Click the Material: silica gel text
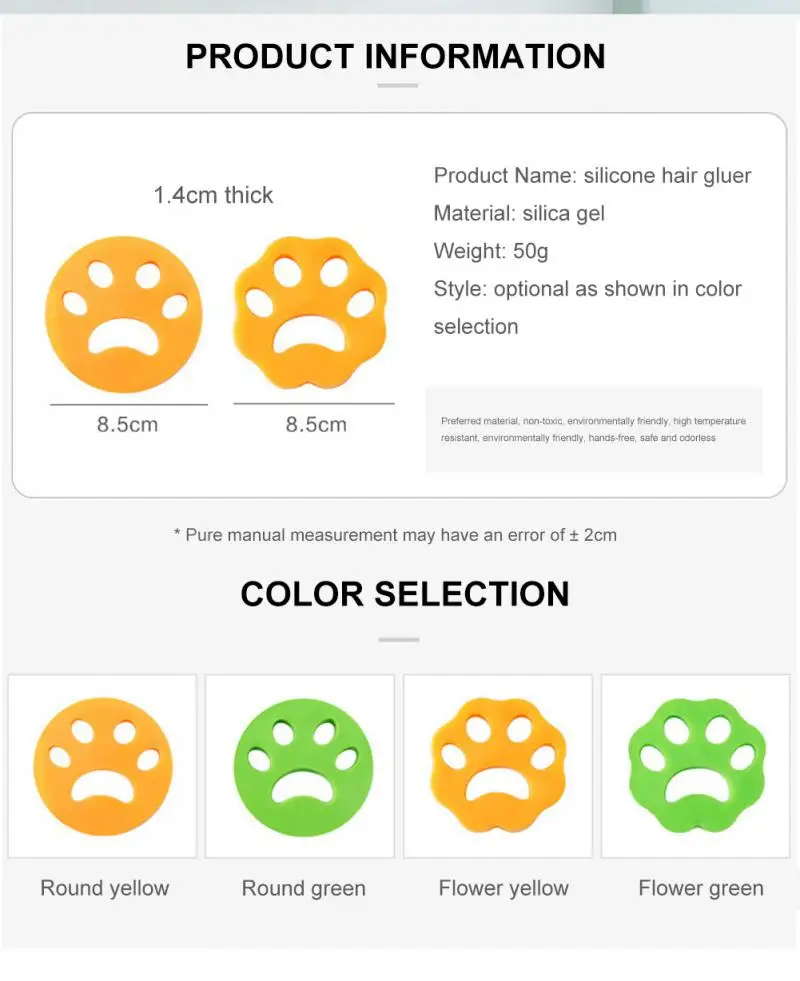The height and width of the screenshot is (981, 800). (519, 213)
